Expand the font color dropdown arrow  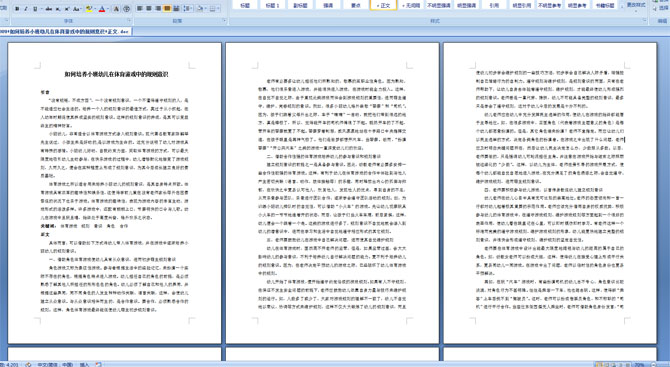pos(108,9)
